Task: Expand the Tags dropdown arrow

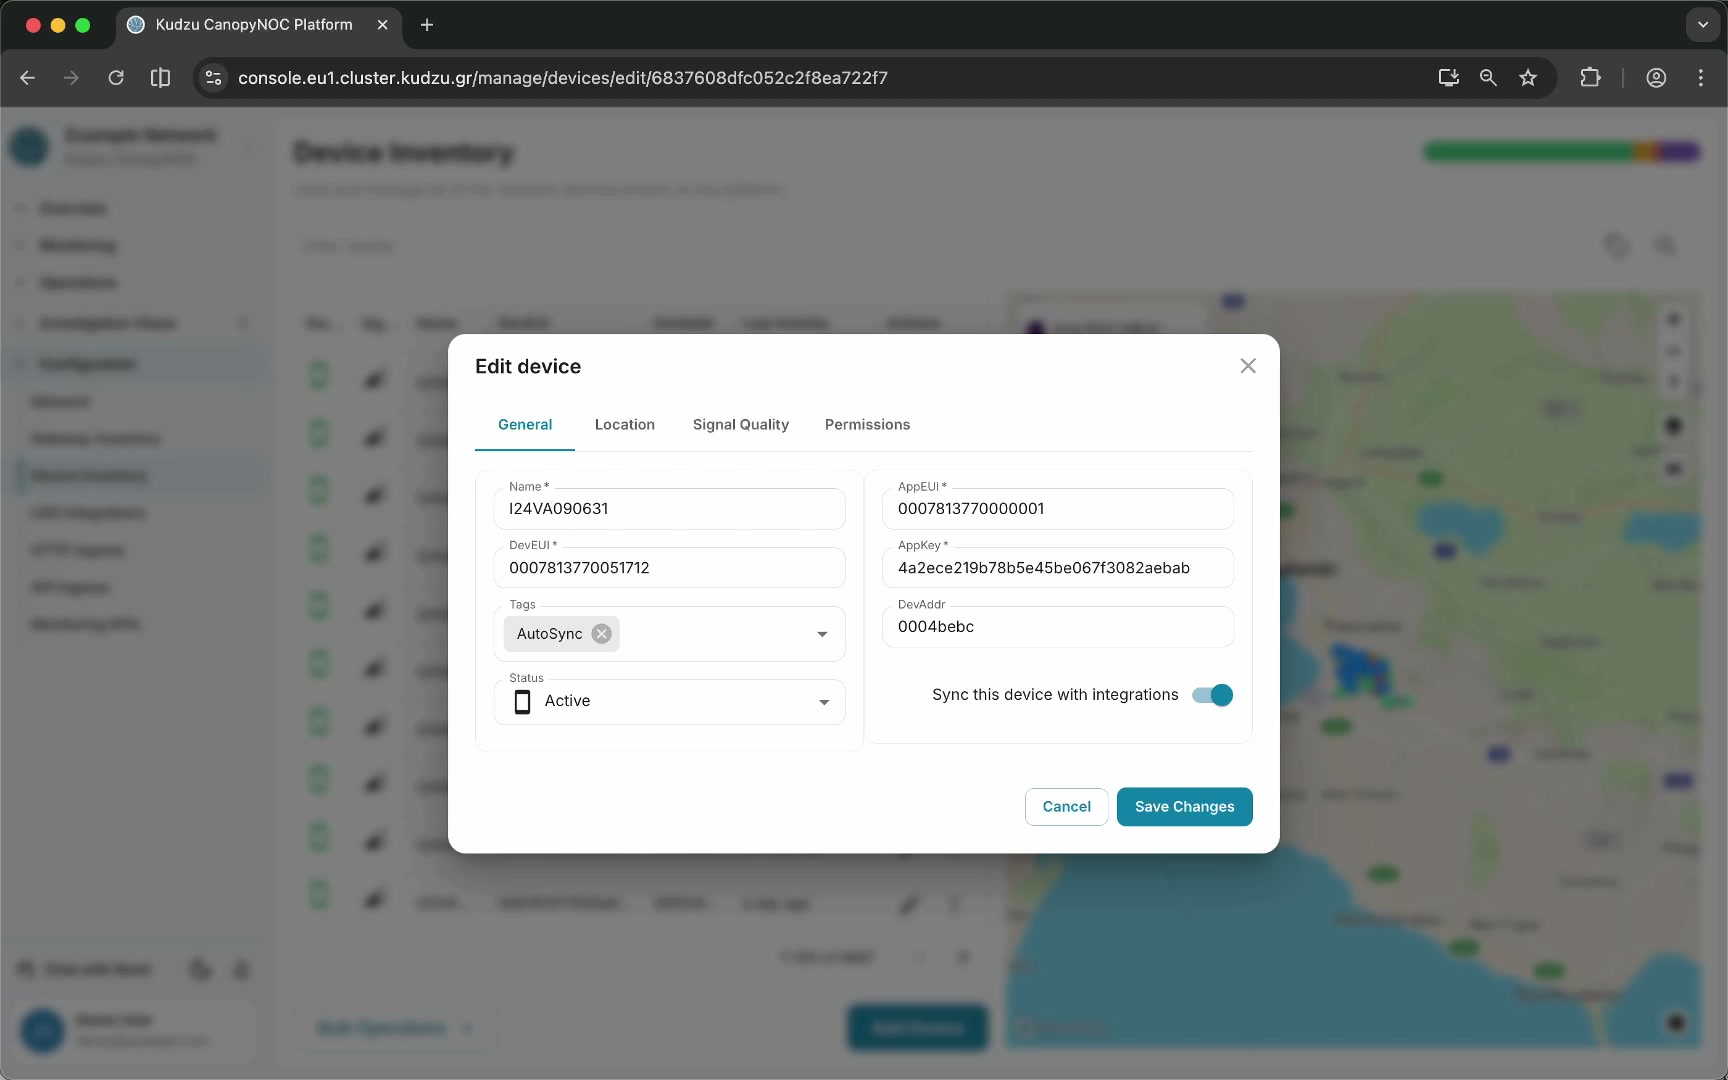Action: 822,634
